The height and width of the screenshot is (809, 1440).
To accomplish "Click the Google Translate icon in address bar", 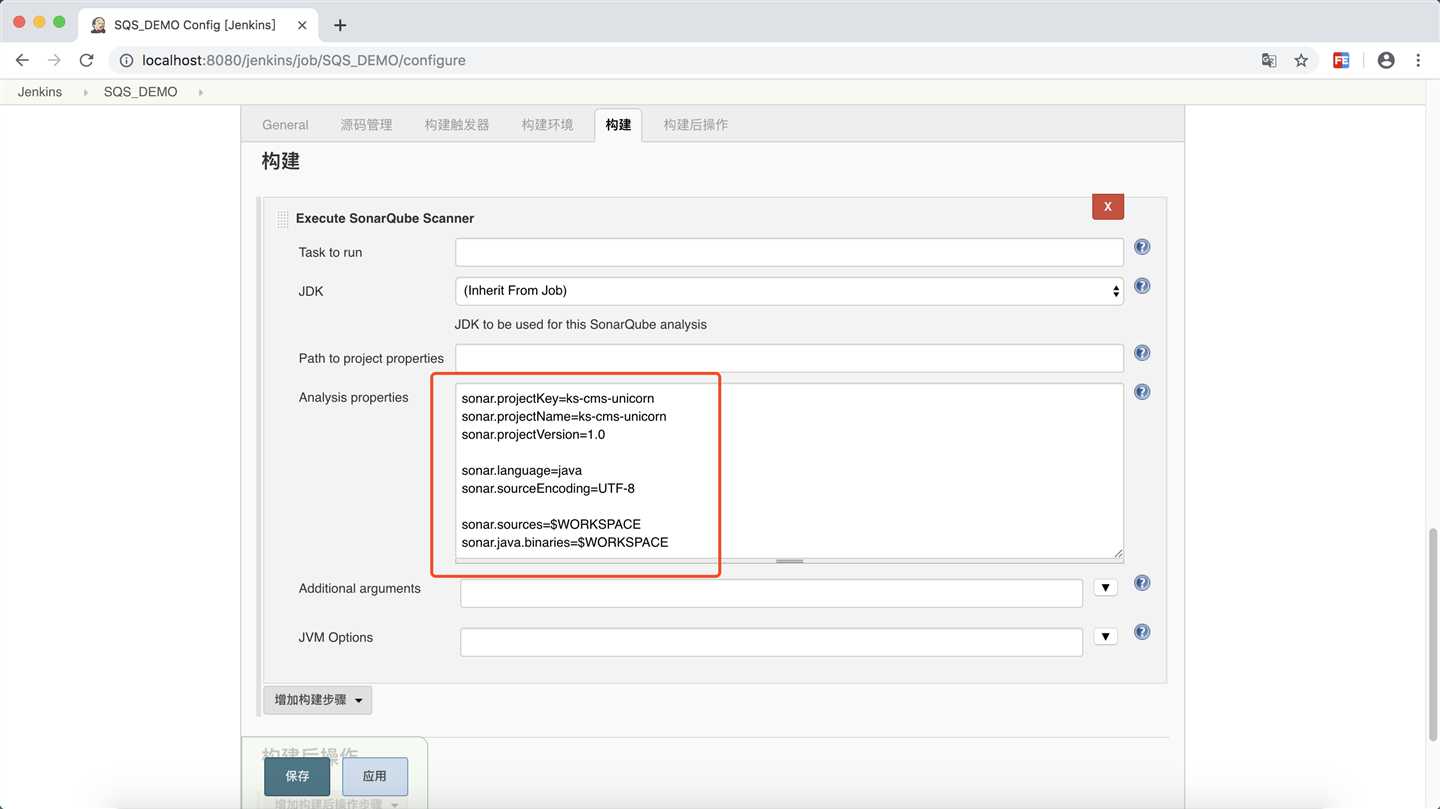I will coord(1269,60).
